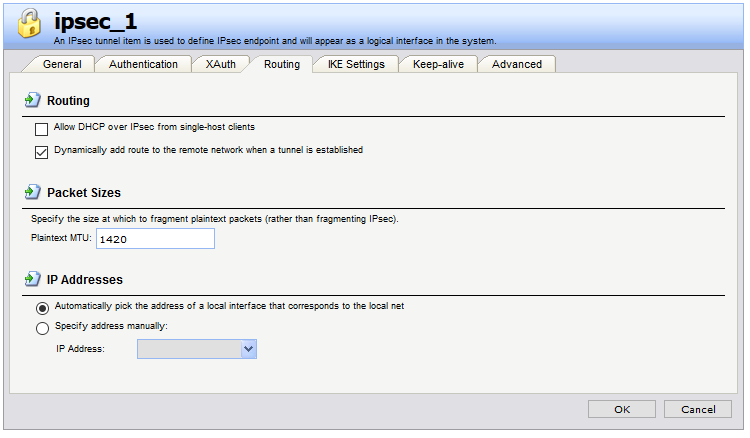
Task: Choose Specify address manually option
Action: coord(42,327)
